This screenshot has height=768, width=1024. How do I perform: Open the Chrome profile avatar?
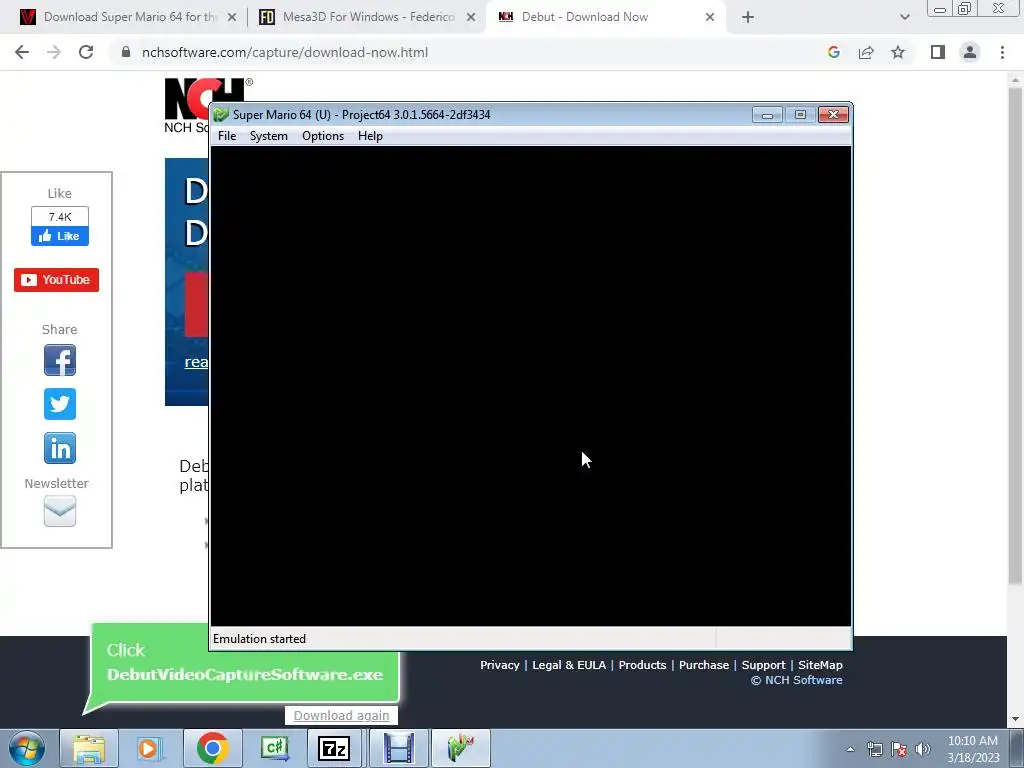click(970, 52)
